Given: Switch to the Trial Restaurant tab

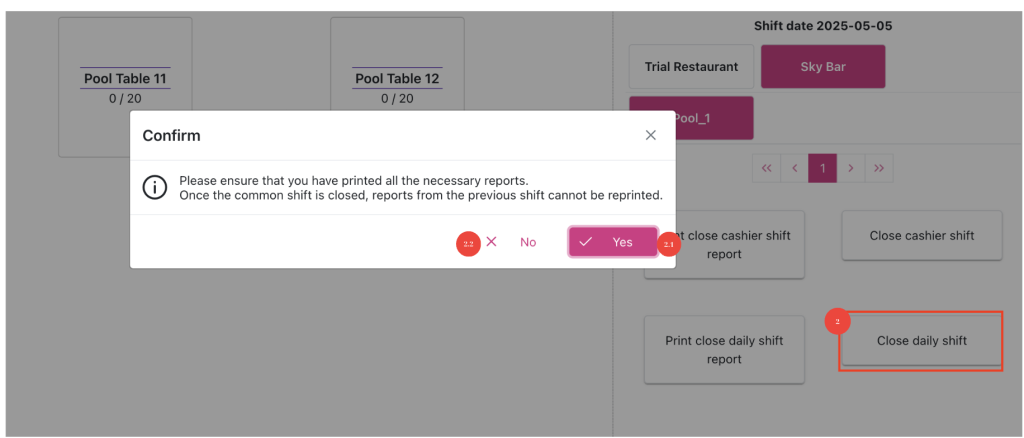Looking at the screenshot, I should point(691,67).
